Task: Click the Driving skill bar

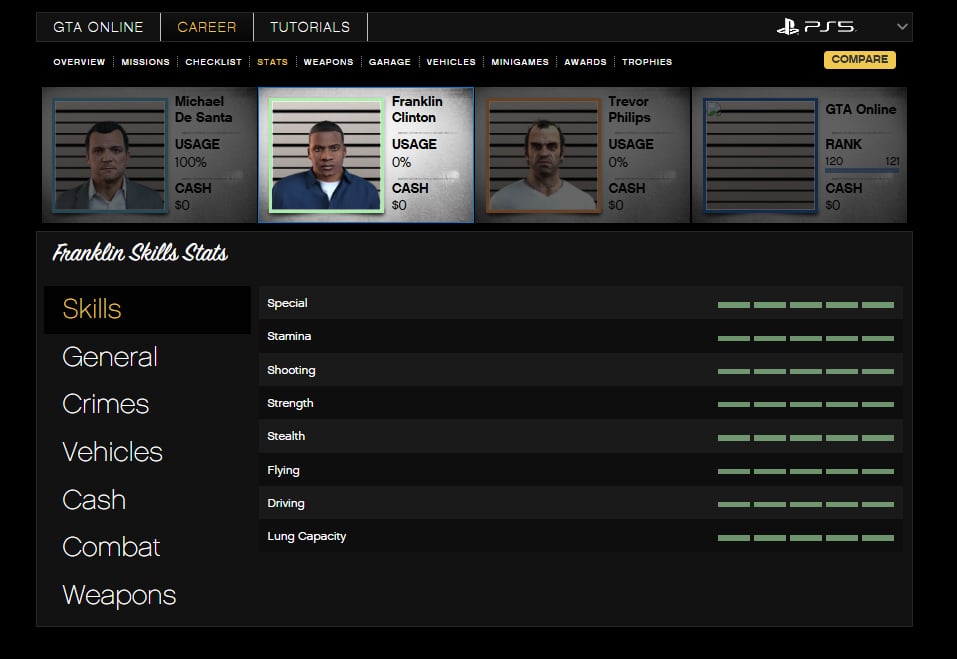Action: coord(806,504)
